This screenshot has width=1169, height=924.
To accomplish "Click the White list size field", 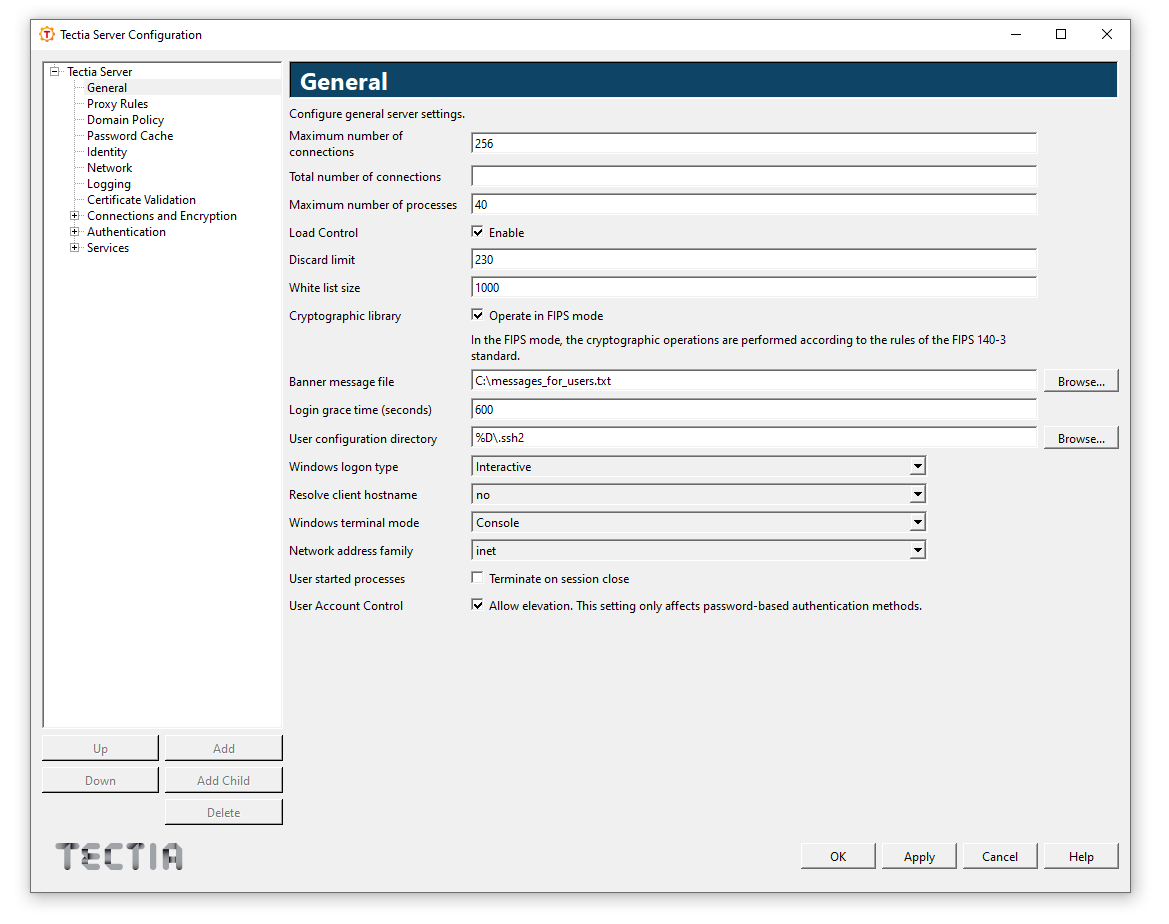I will [x=754, y=287].
